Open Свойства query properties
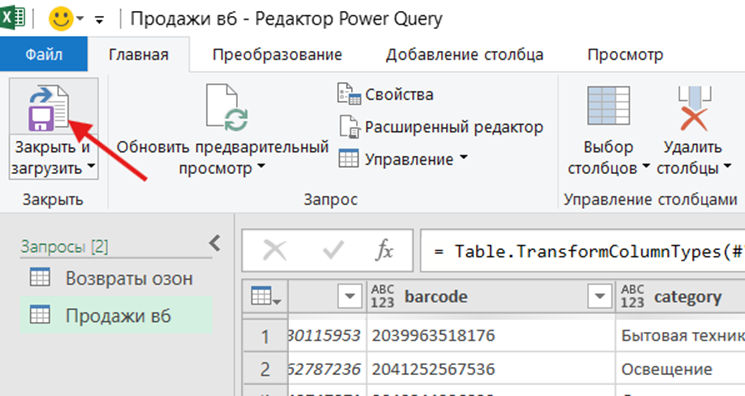 [x=385, y=94]
